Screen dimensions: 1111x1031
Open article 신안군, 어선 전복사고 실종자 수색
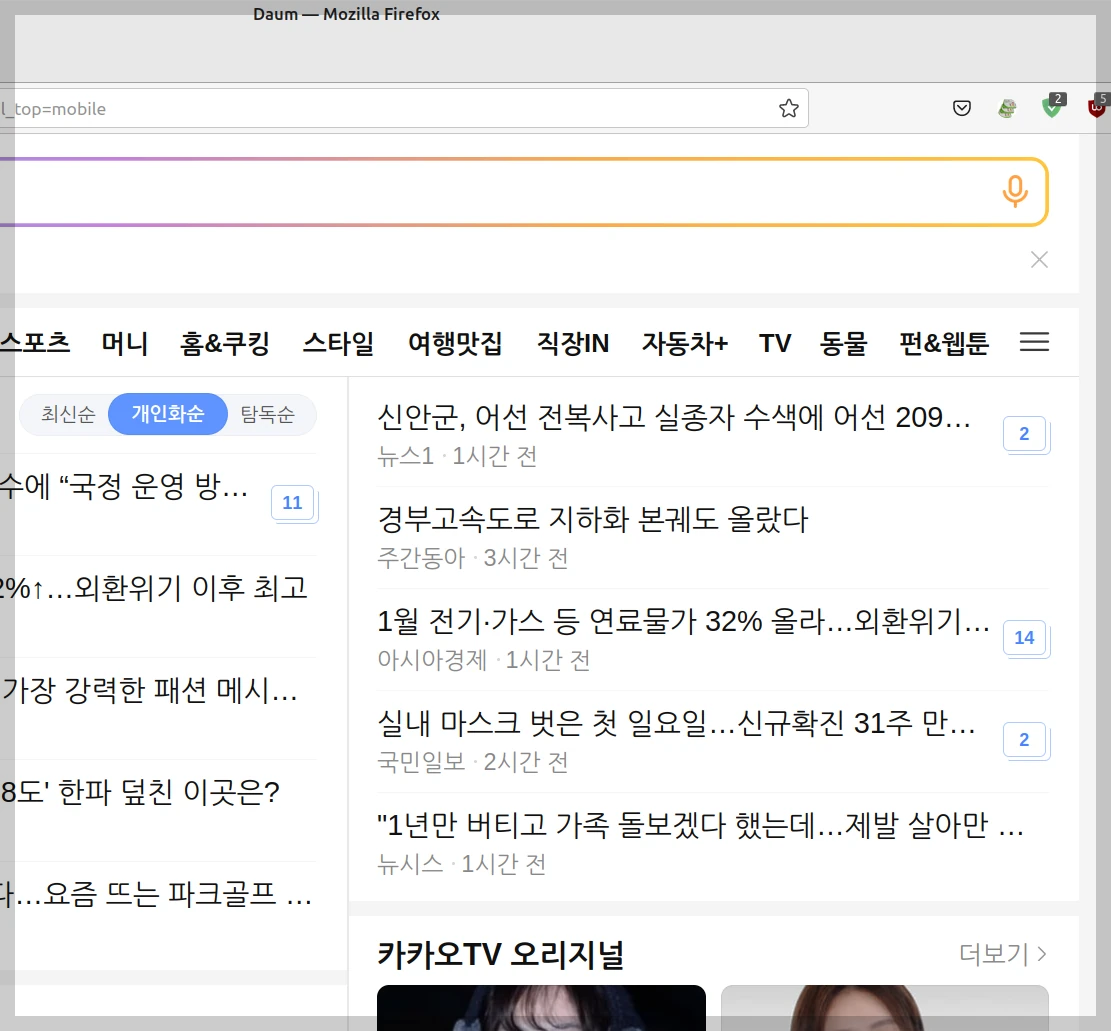[x=674, y=417]
